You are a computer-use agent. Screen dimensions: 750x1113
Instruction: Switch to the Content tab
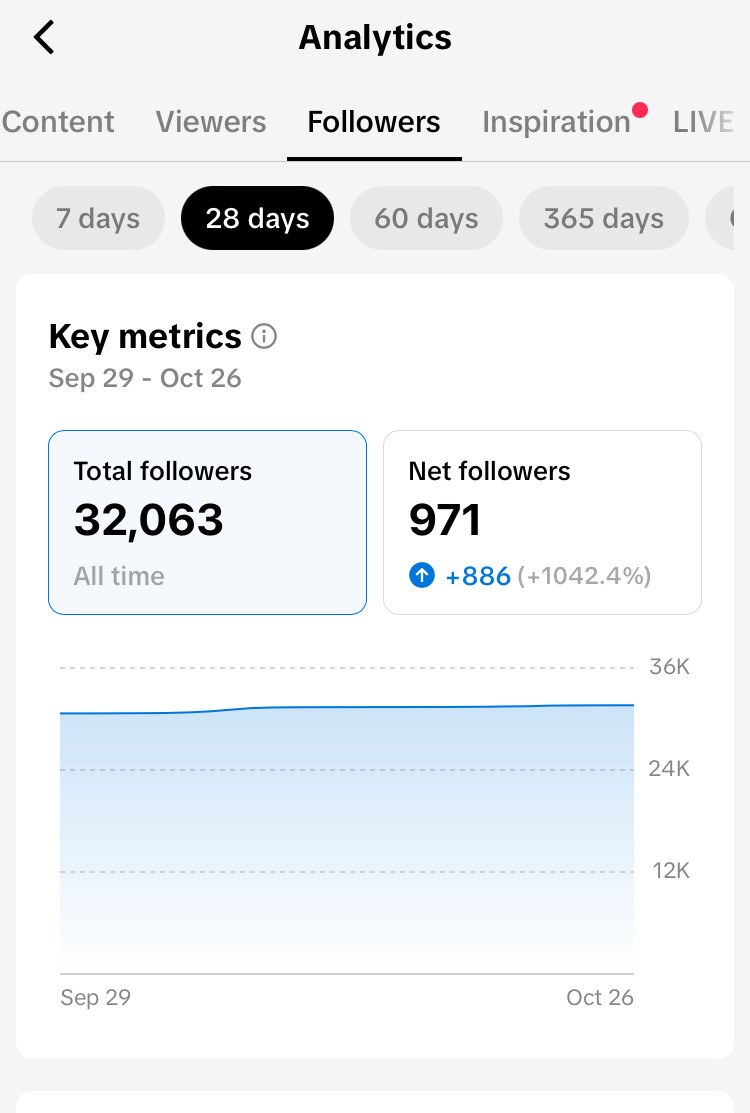point(58,122)
